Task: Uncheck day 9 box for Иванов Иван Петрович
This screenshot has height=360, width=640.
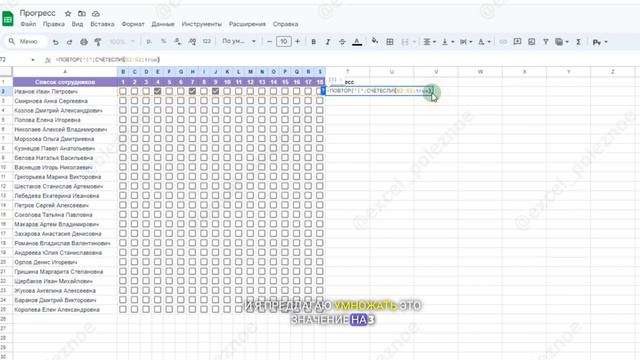Action: click(216, 91)
